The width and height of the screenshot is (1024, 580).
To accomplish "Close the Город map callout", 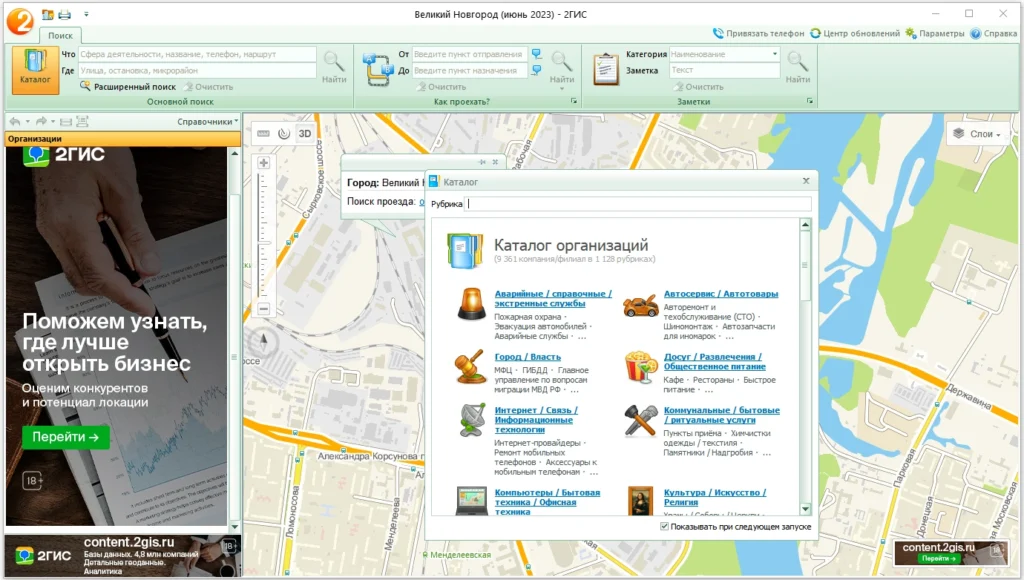I will pos(495,162).
